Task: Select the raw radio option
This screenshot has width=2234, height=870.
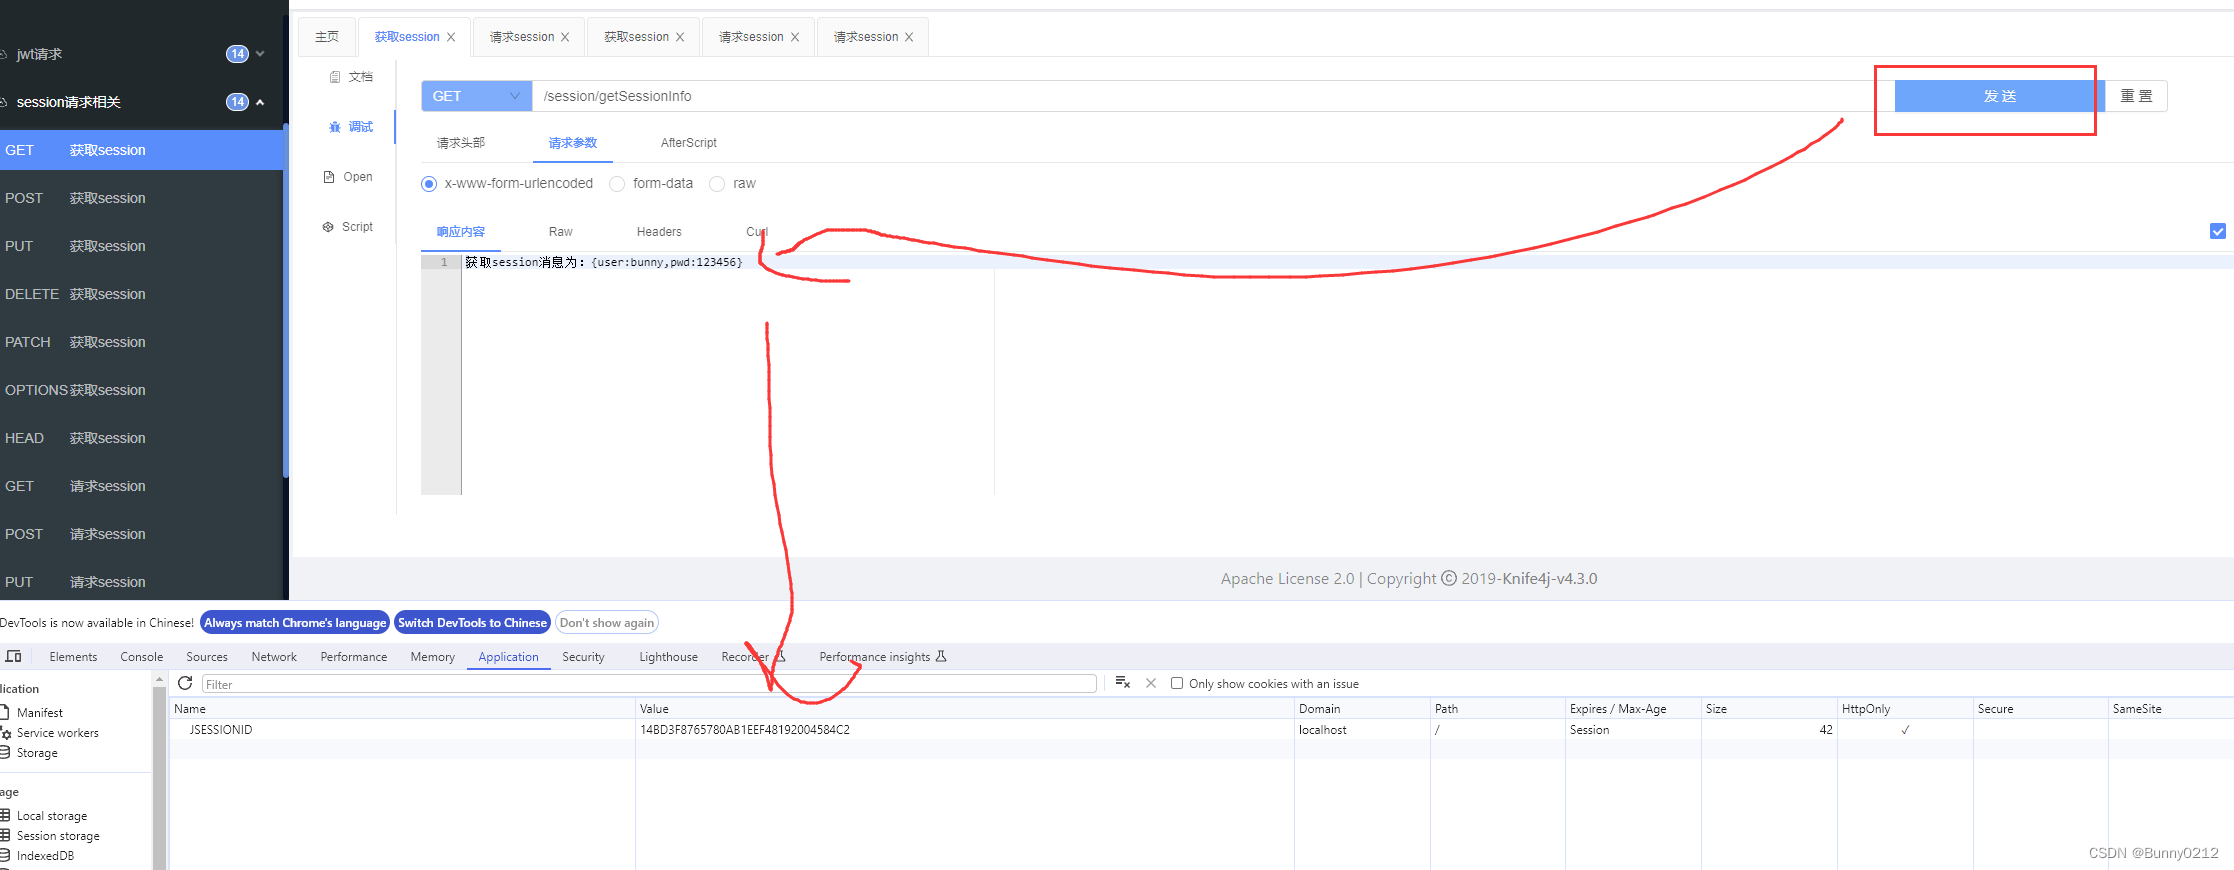Action: click(717, 184)
